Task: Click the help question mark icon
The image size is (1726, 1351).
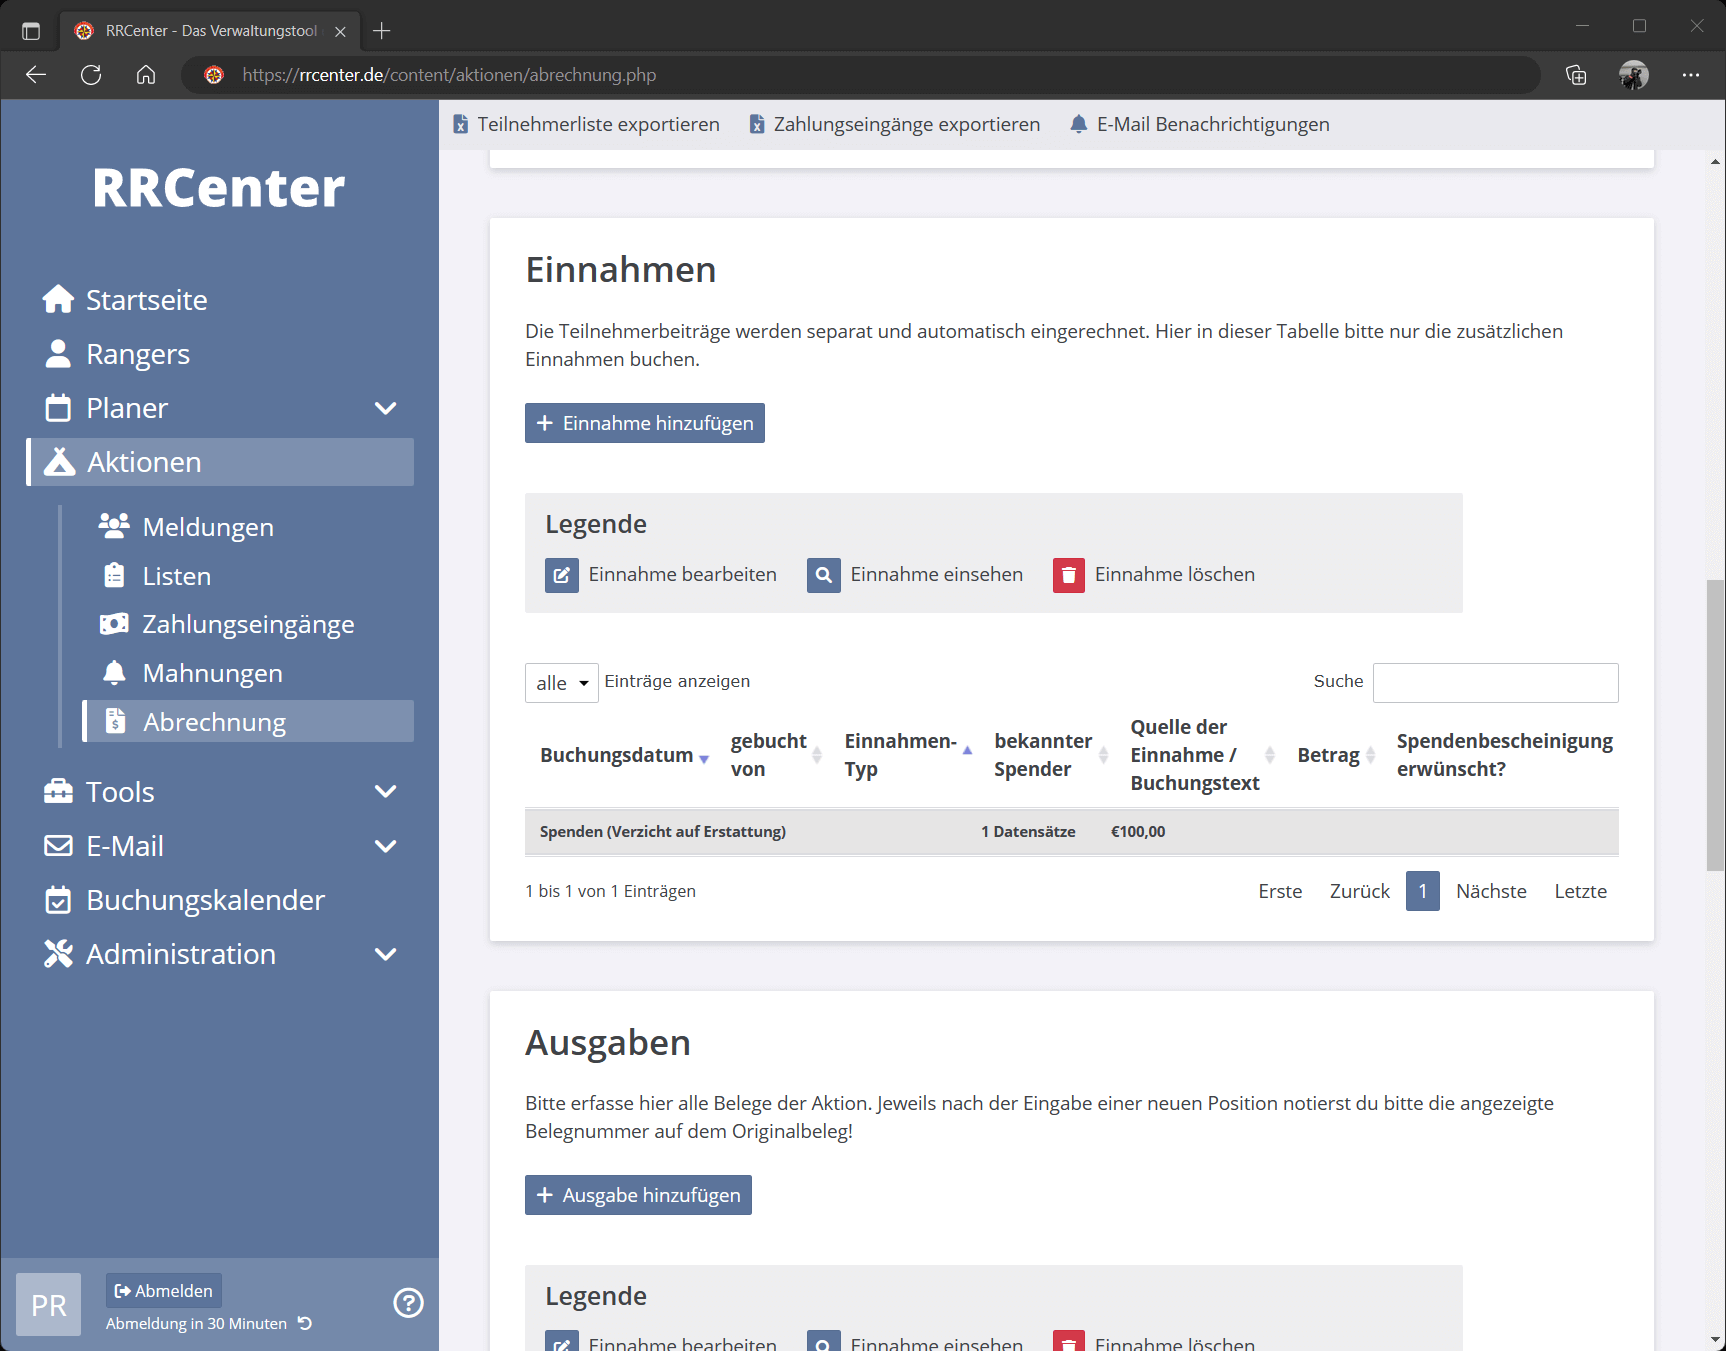Action: point(408,1303)
